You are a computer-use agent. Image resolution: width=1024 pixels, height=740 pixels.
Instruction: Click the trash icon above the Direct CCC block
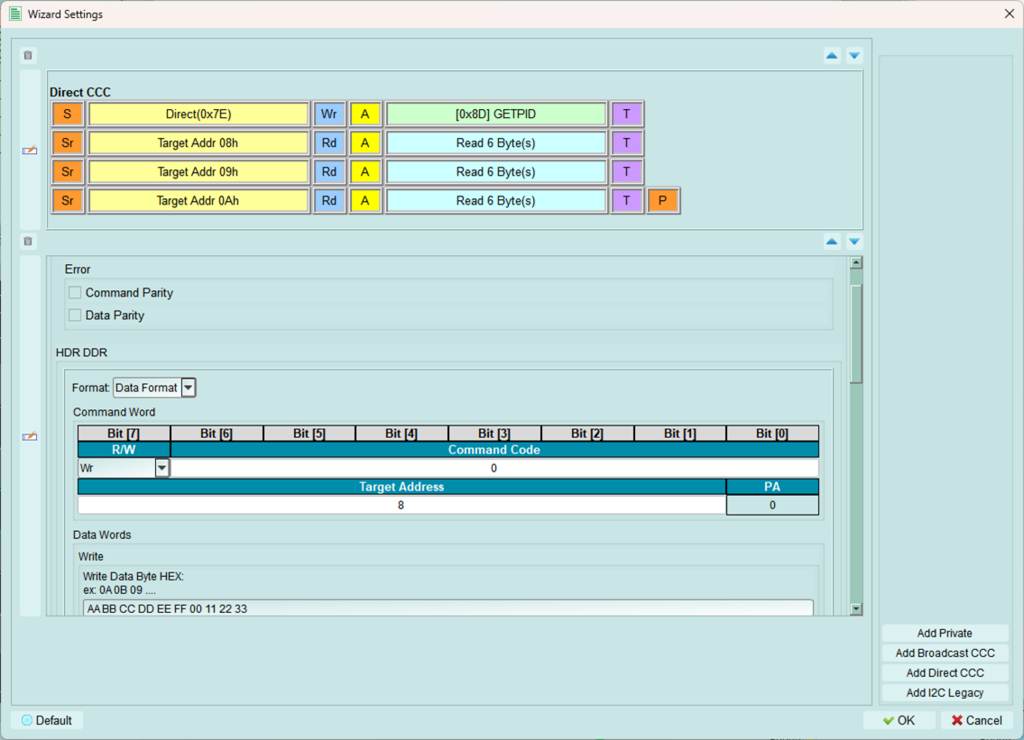coord(28,56)
